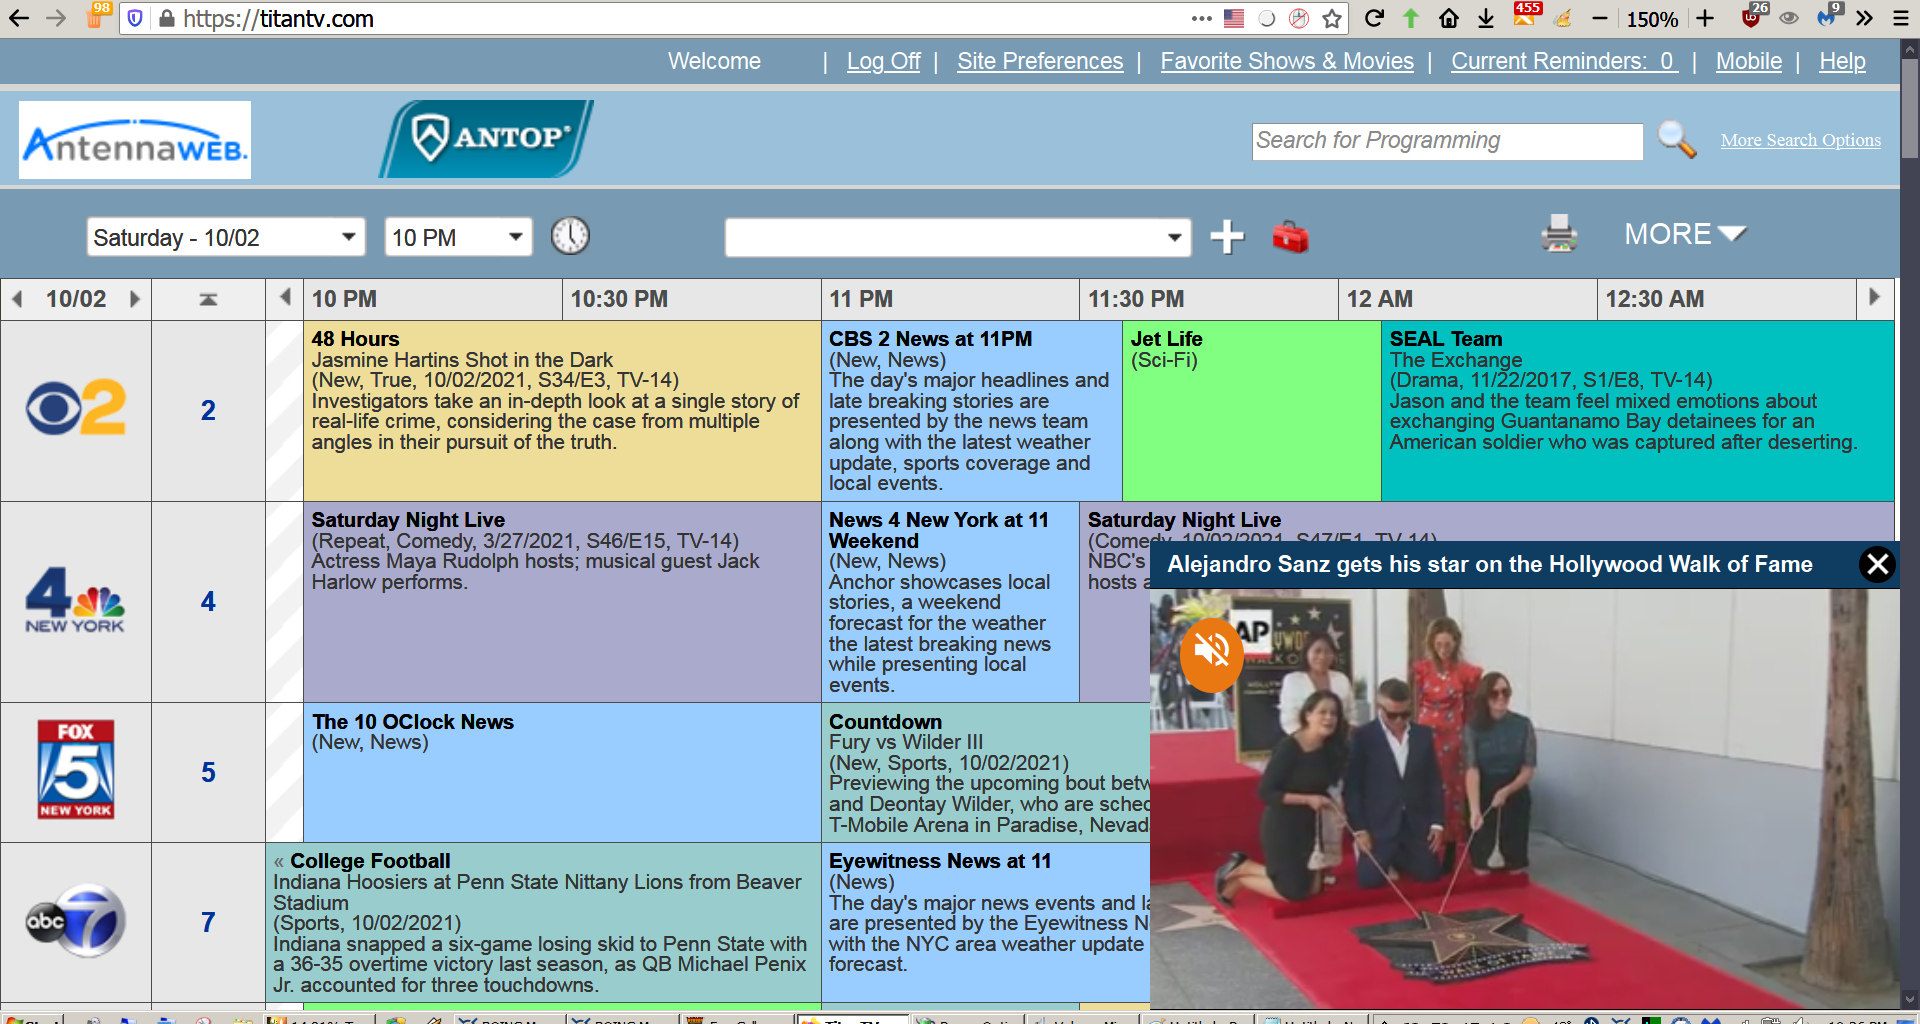Click the white plus icon to add lineup

pos(1227,237)
